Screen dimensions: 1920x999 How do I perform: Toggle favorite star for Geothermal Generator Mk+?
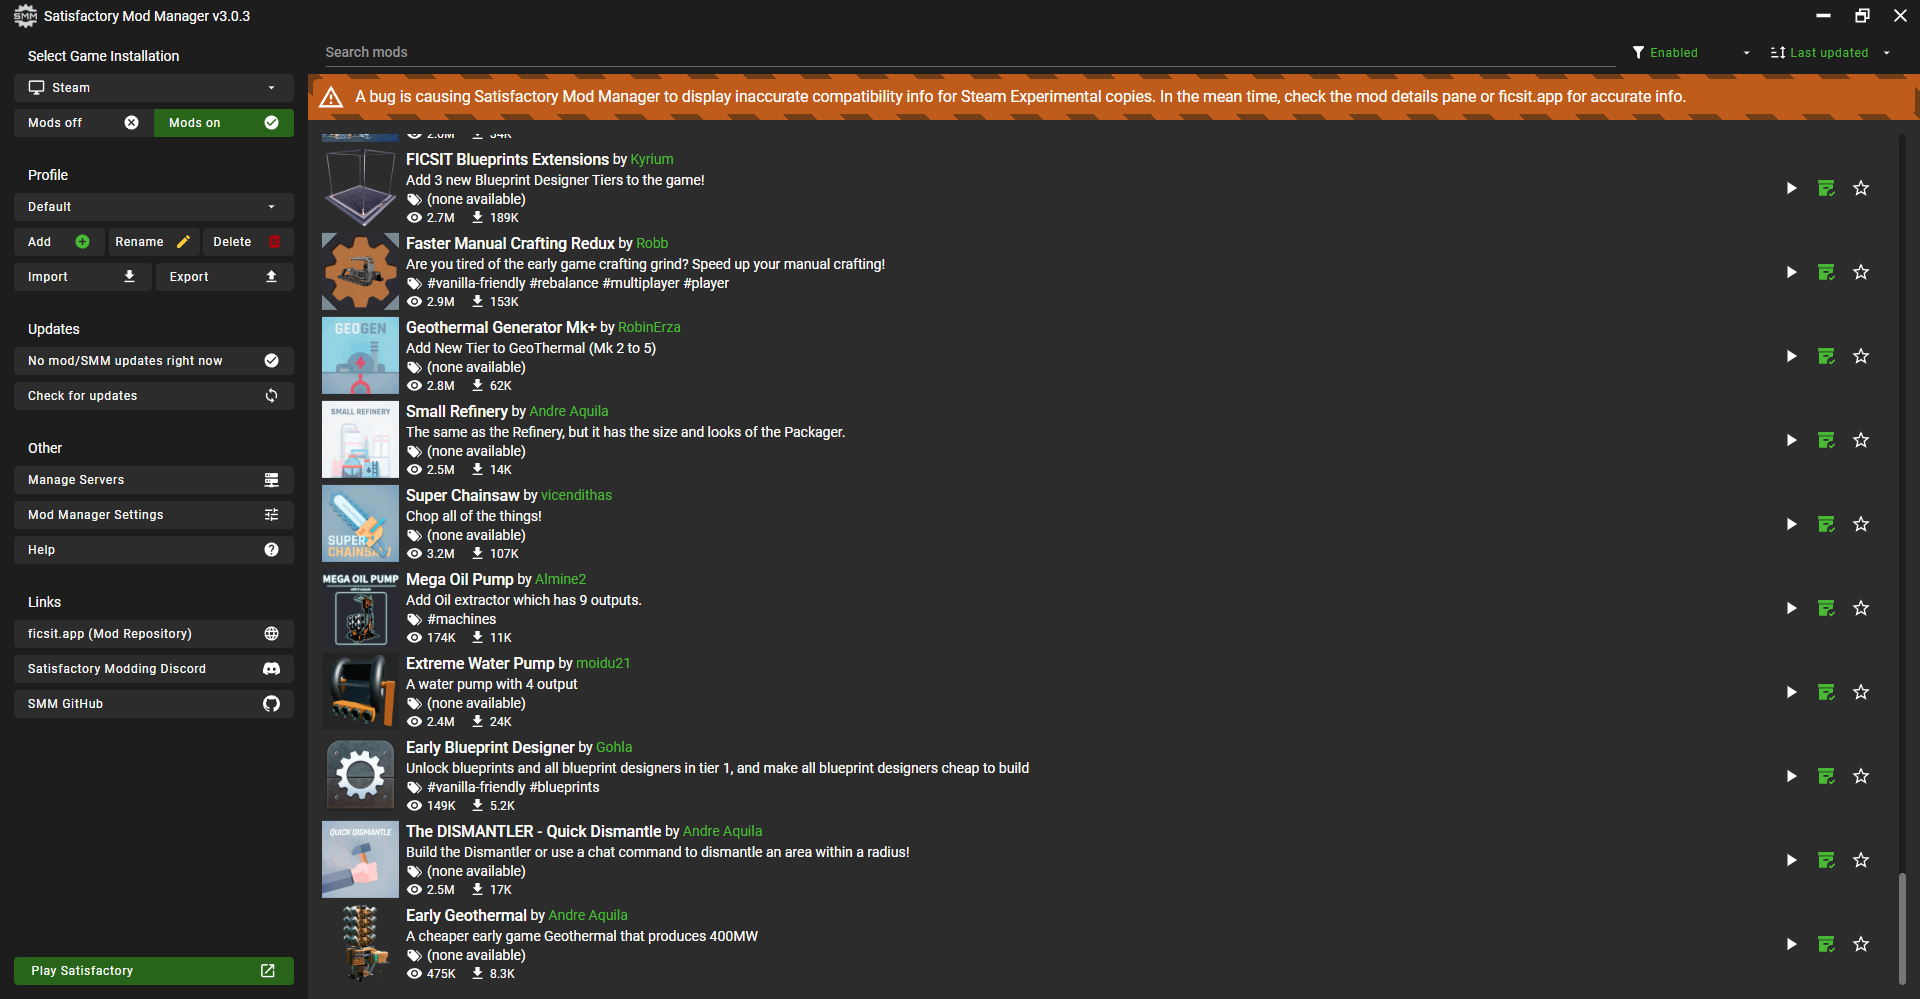[1861, 356]
